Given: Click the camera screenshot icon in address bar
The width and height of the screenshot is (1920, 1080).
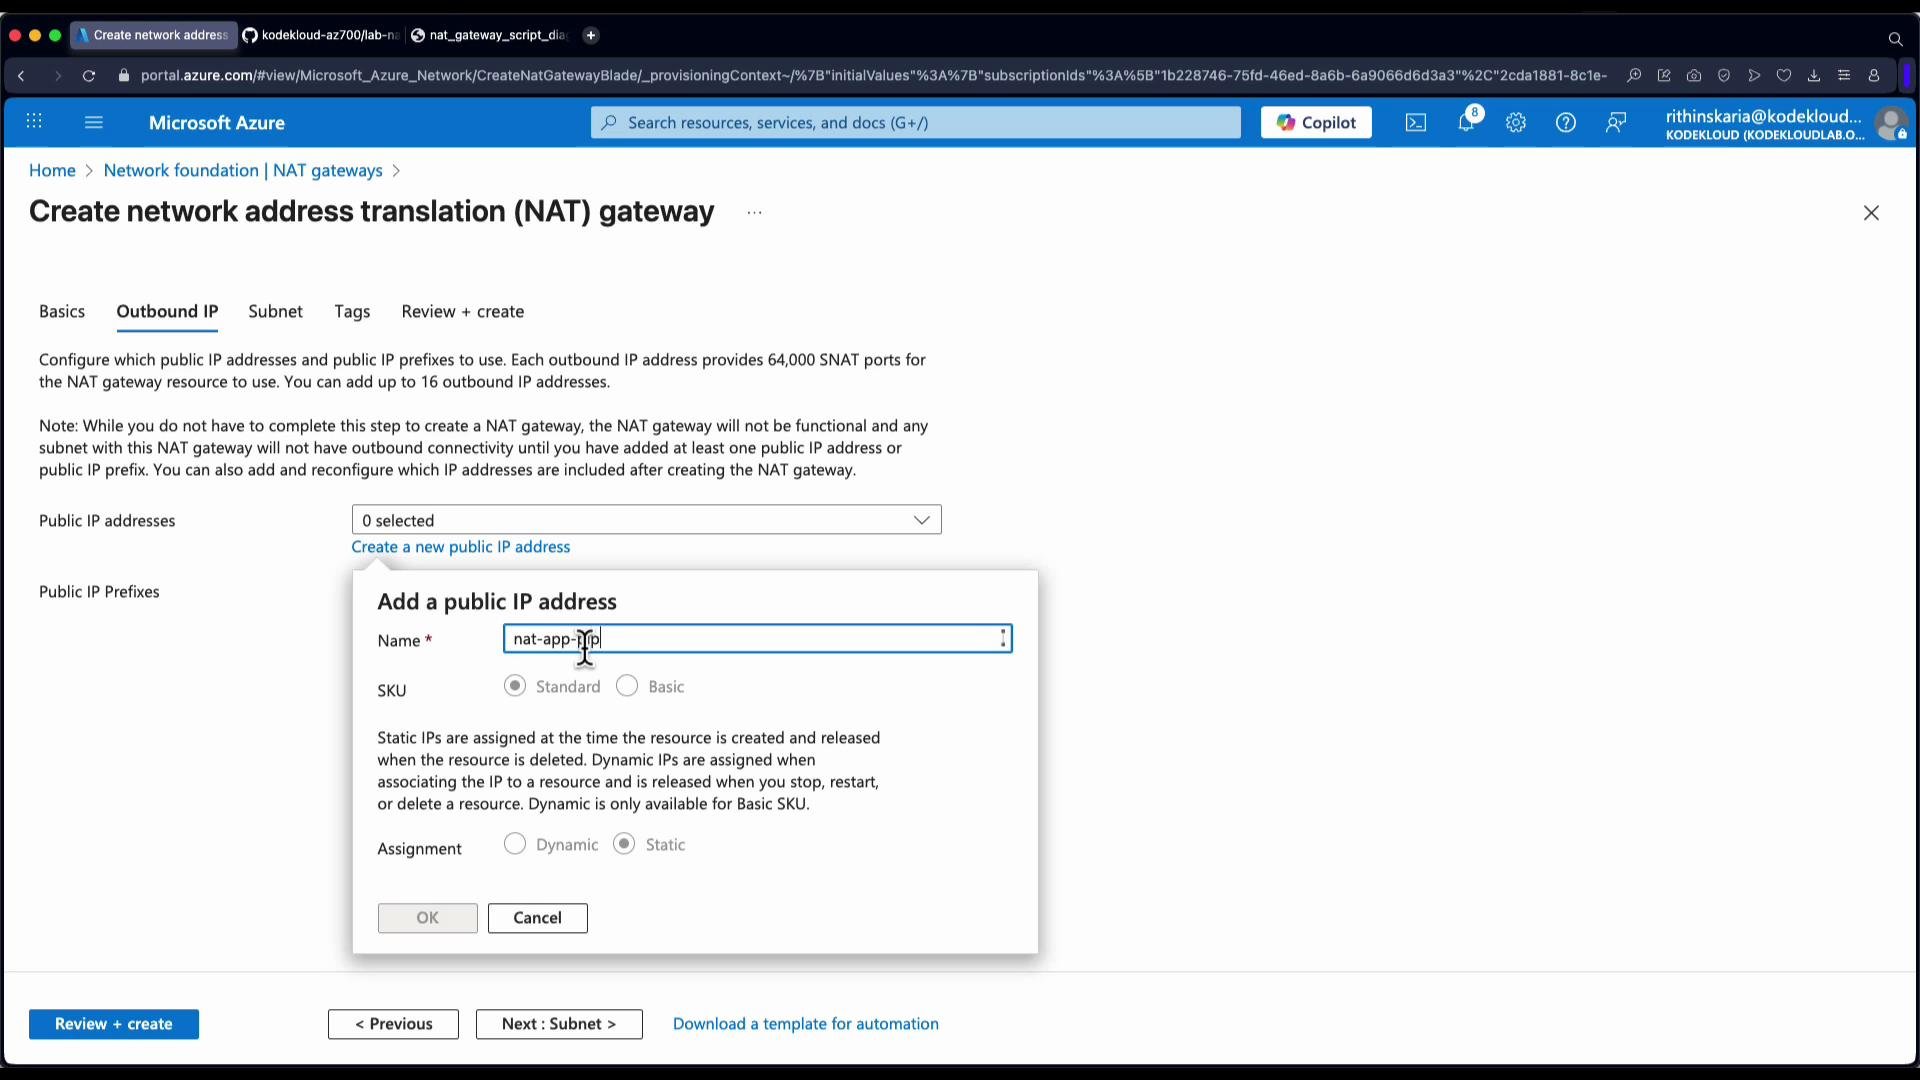Looking at the screenshot, I should point(1694,76).
